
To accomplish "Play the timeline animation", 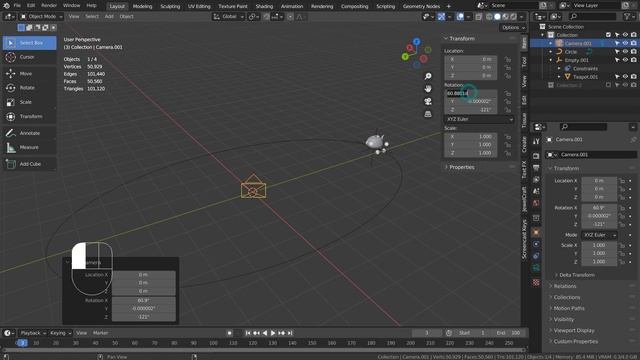I will point(273,333).
